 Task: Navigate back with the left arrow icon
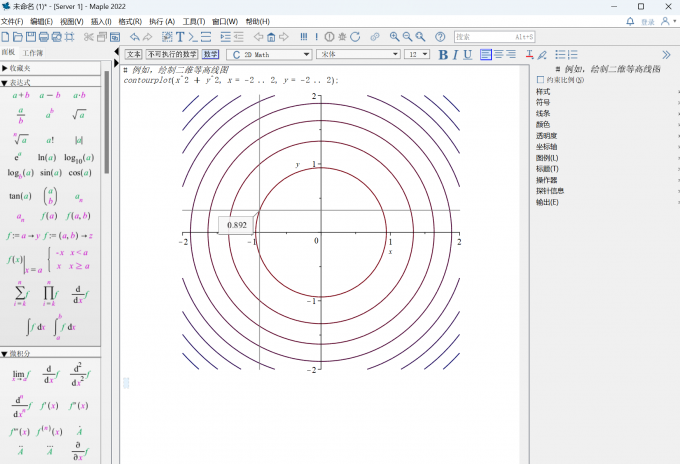tap(258, 37)
